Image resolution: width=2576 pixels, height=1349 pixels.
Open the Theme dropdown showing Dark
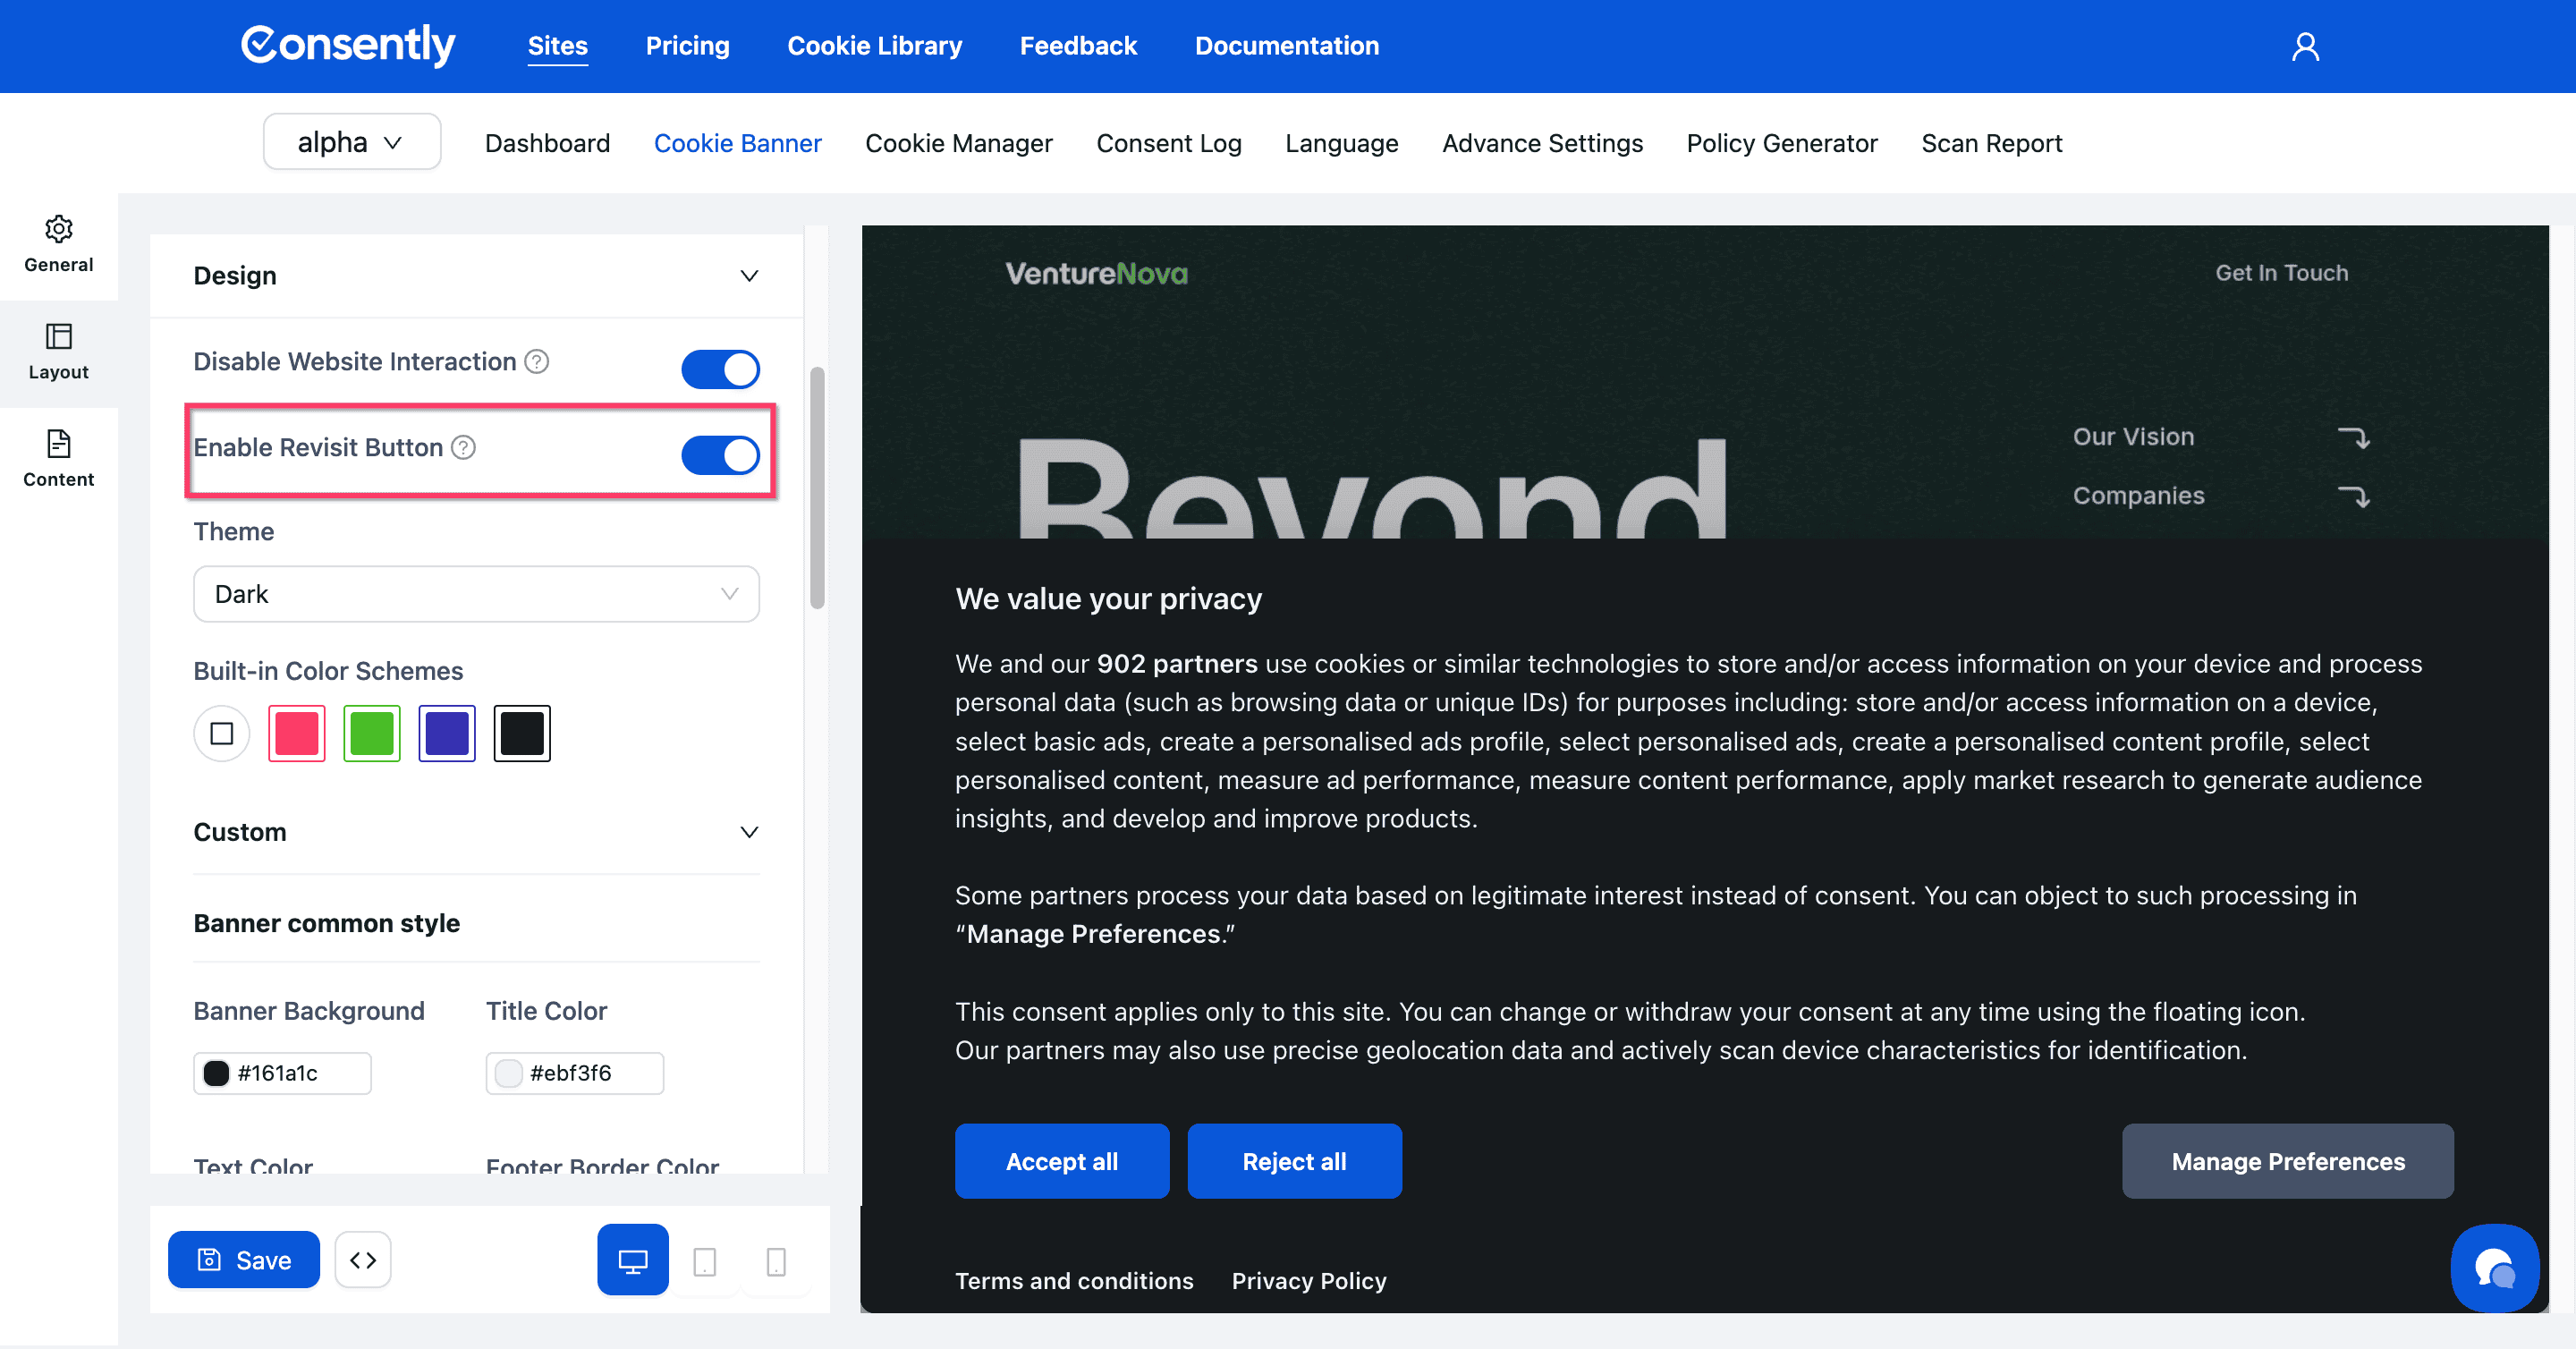click(476, 594)
